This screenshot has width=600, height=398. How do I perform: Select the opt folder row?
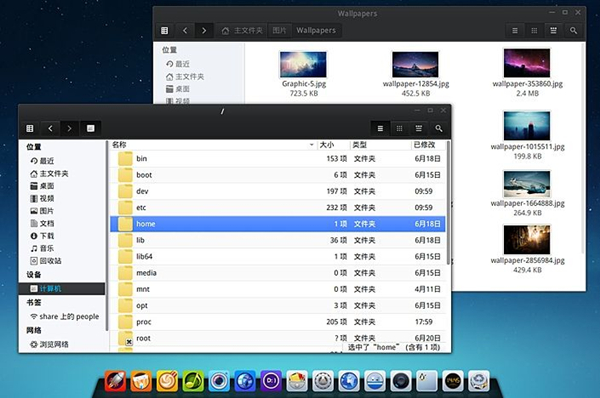[x=278, y=306]
